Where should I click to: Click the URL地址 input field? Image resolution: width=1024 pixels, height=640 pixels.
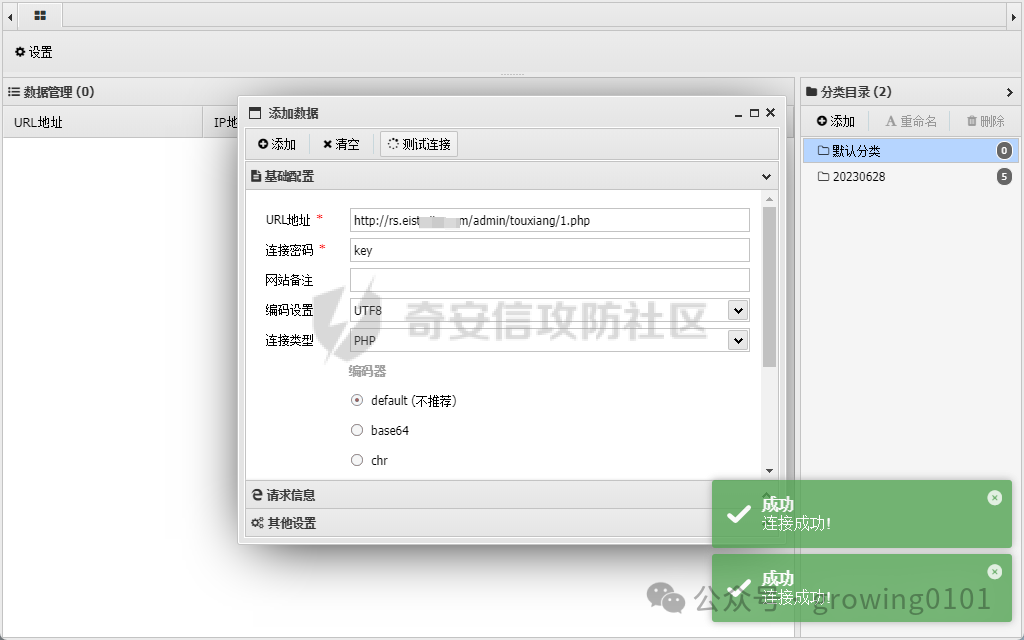[x=549, y=220]
